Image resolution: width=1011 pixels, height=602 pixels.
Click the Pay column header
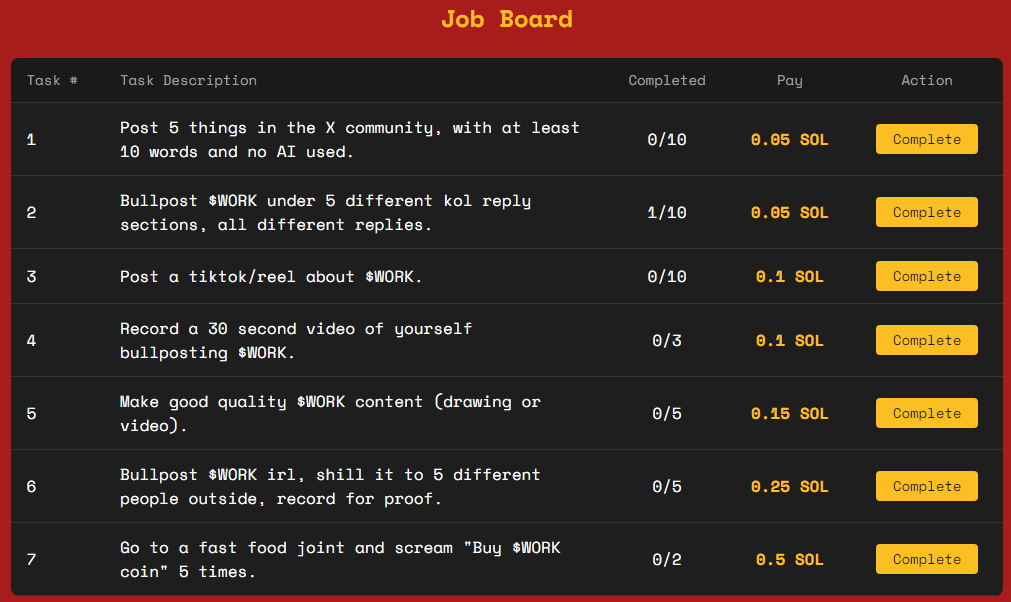789,80
